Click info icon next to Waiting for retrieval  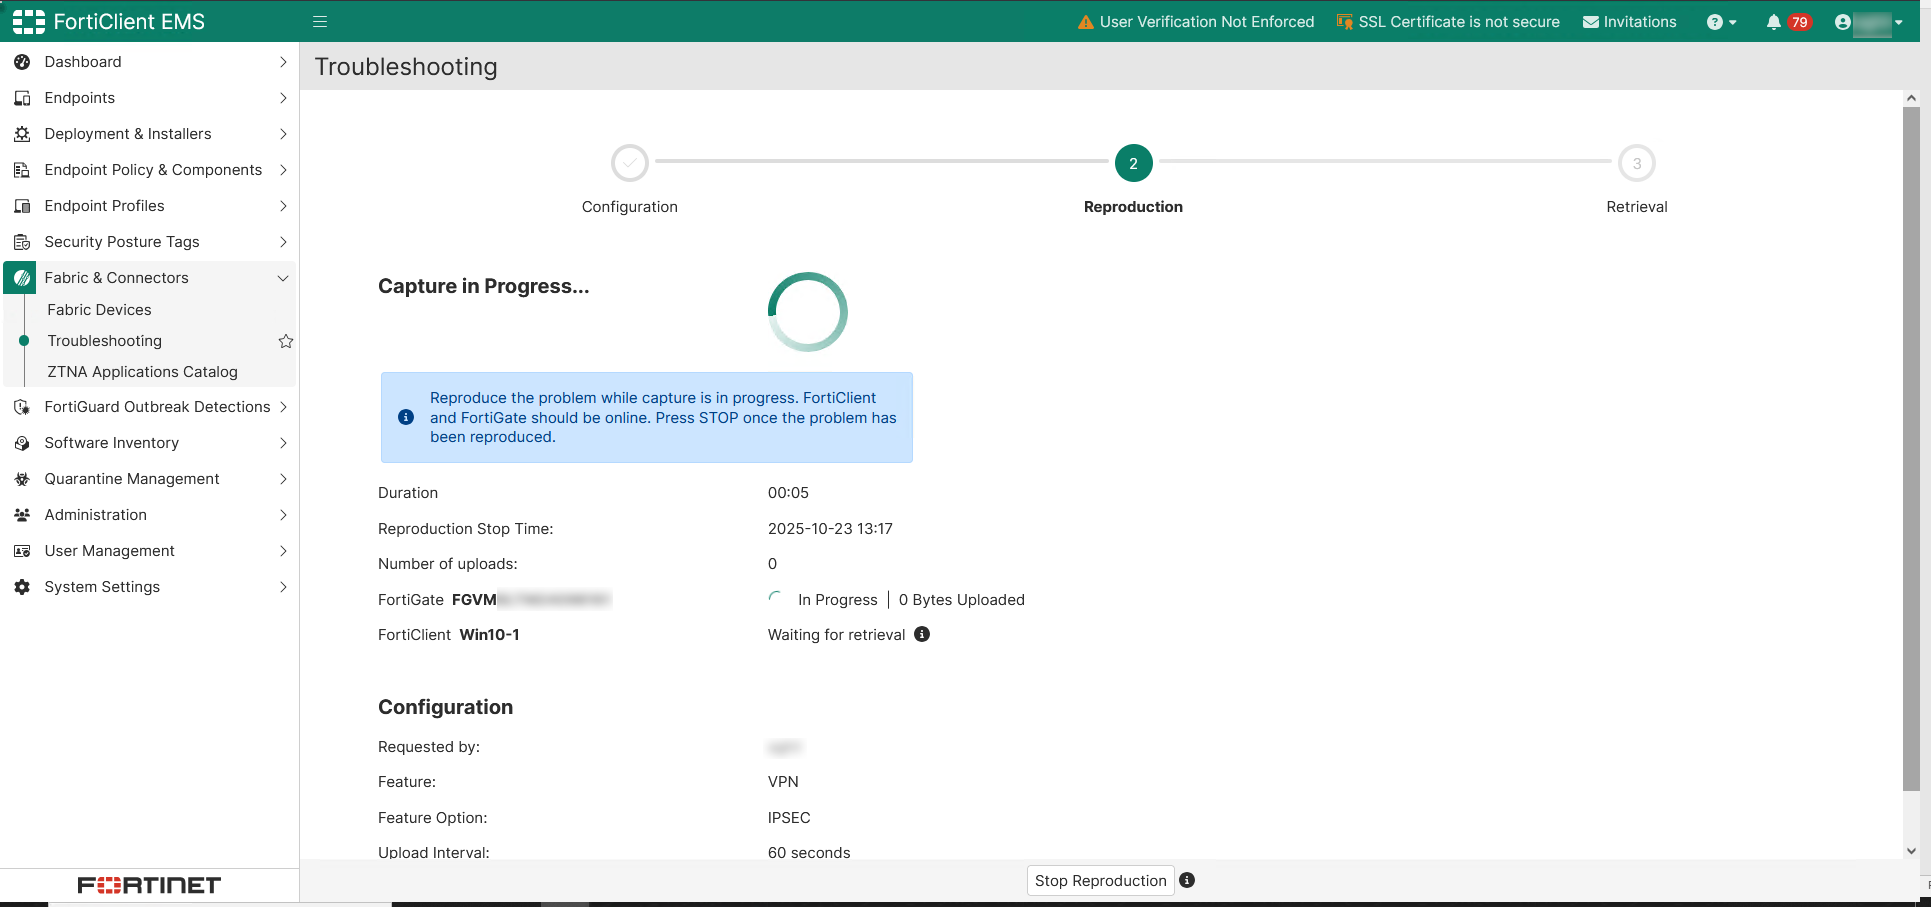(x=922, y=634)
